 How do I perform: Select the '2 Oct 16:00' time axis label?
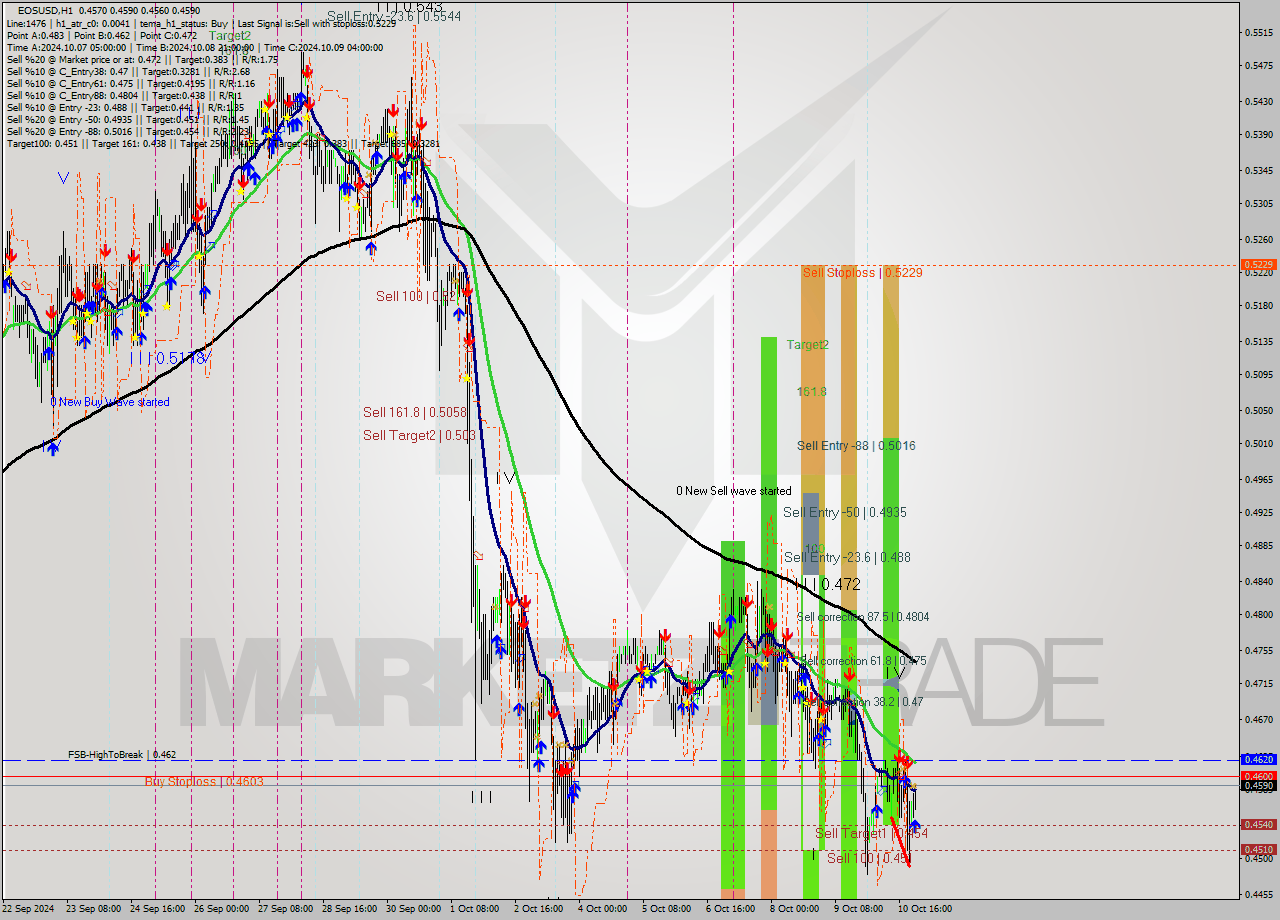[539, 909]
